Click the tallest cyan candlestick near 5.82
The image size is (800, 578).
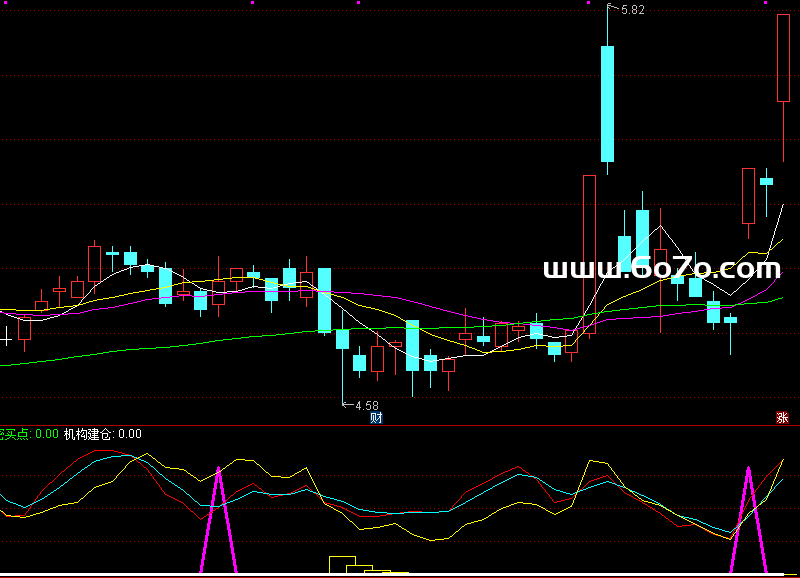coord(606,103)
